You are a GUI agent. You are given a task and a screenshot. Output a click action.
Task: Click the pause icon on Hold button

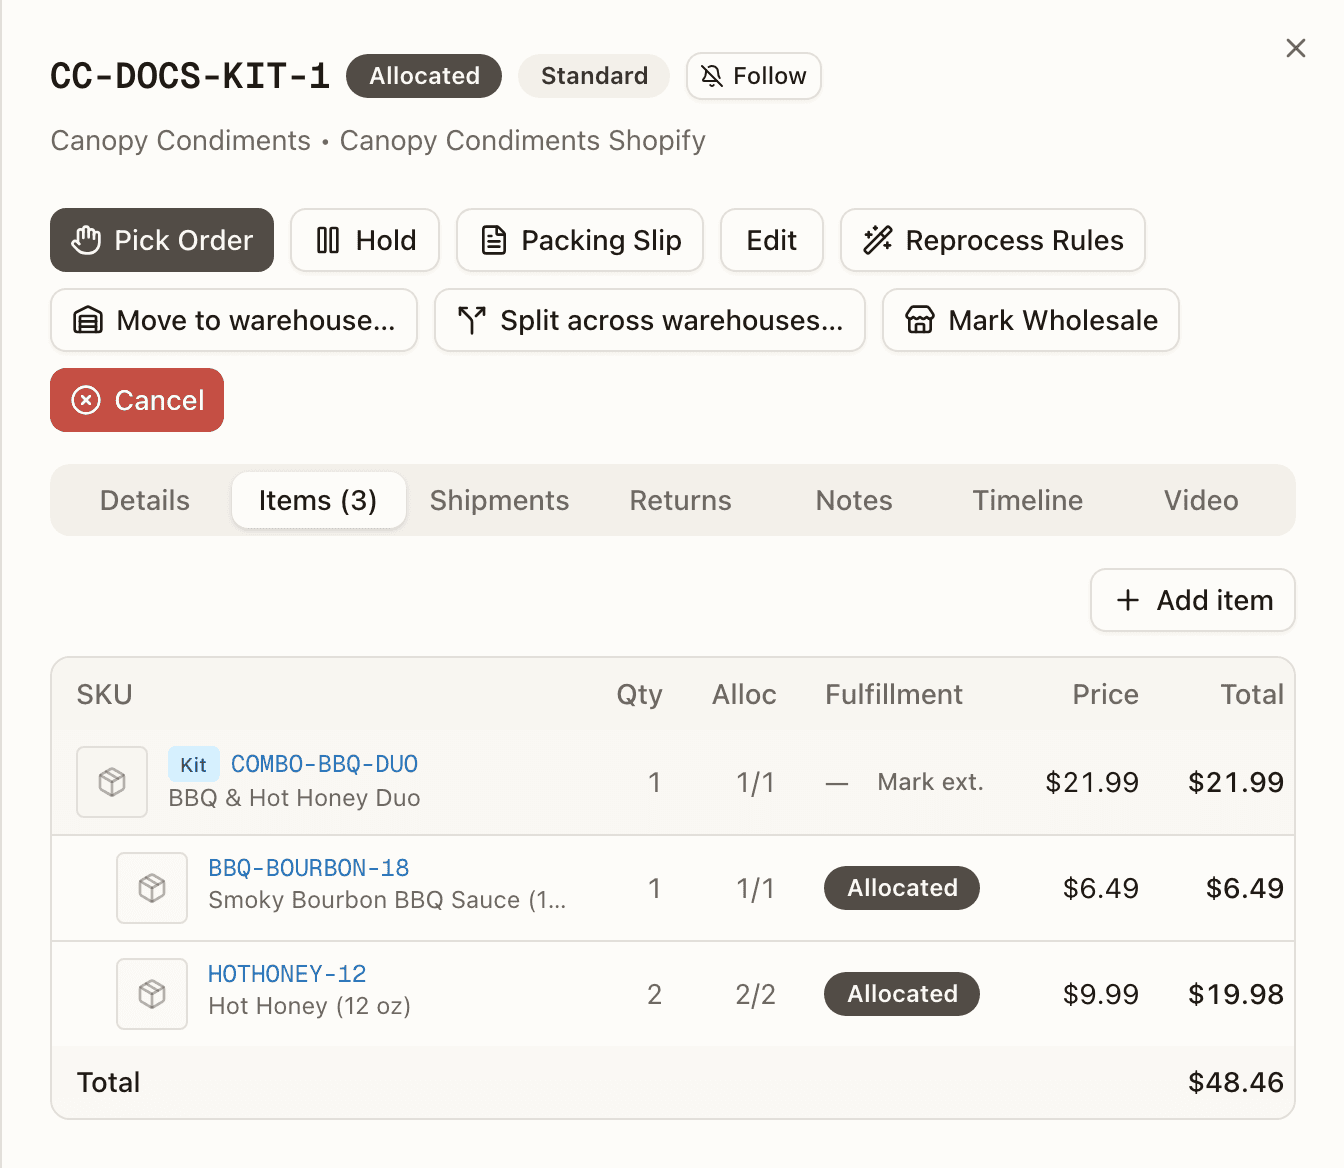pos(328,240)
